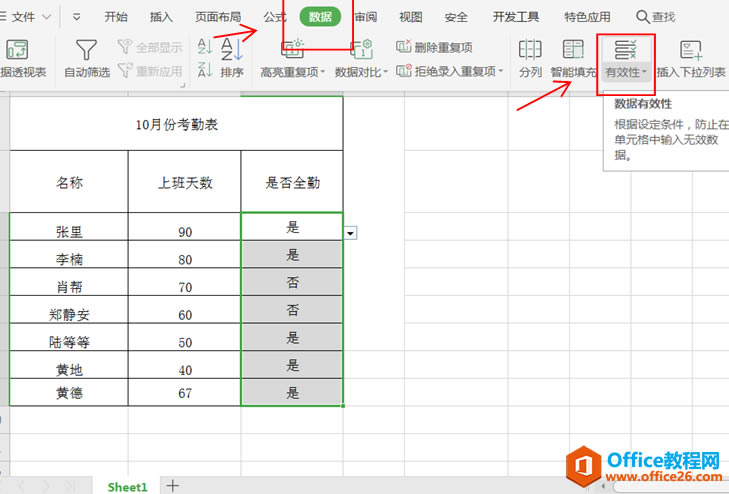Select the cell containing 陆等等
This screenshot has width=729, height=494.
[69, 337]
